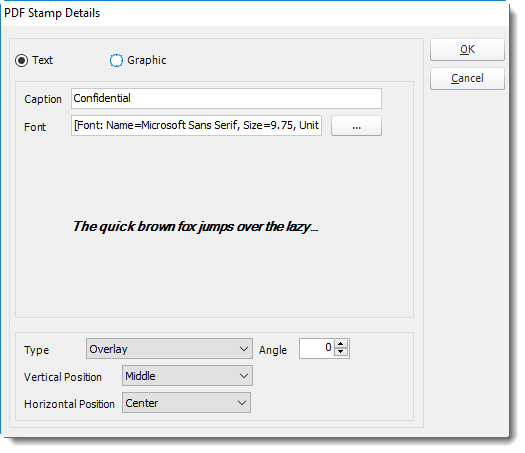The image size is (525, 453).
Task: Click the Caption field containing Confidential
Action: tap(226, 98)
